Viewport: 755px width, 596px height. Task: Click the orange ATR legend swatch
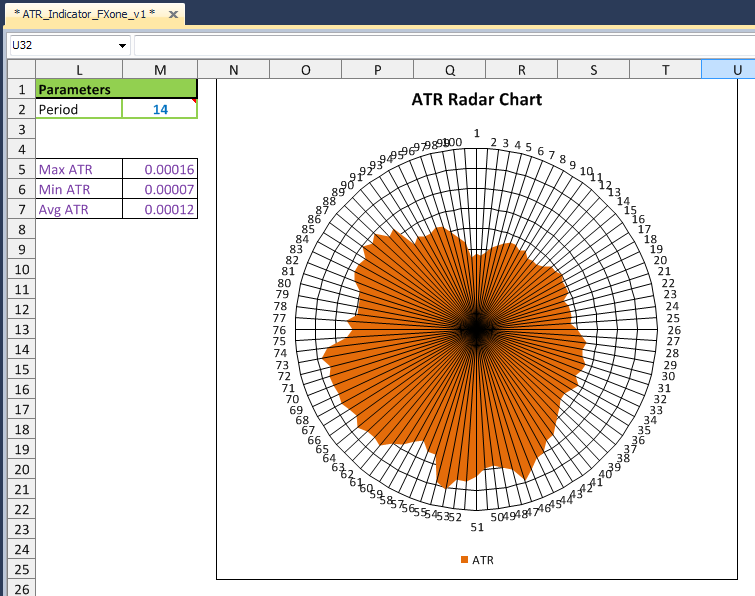464,560
